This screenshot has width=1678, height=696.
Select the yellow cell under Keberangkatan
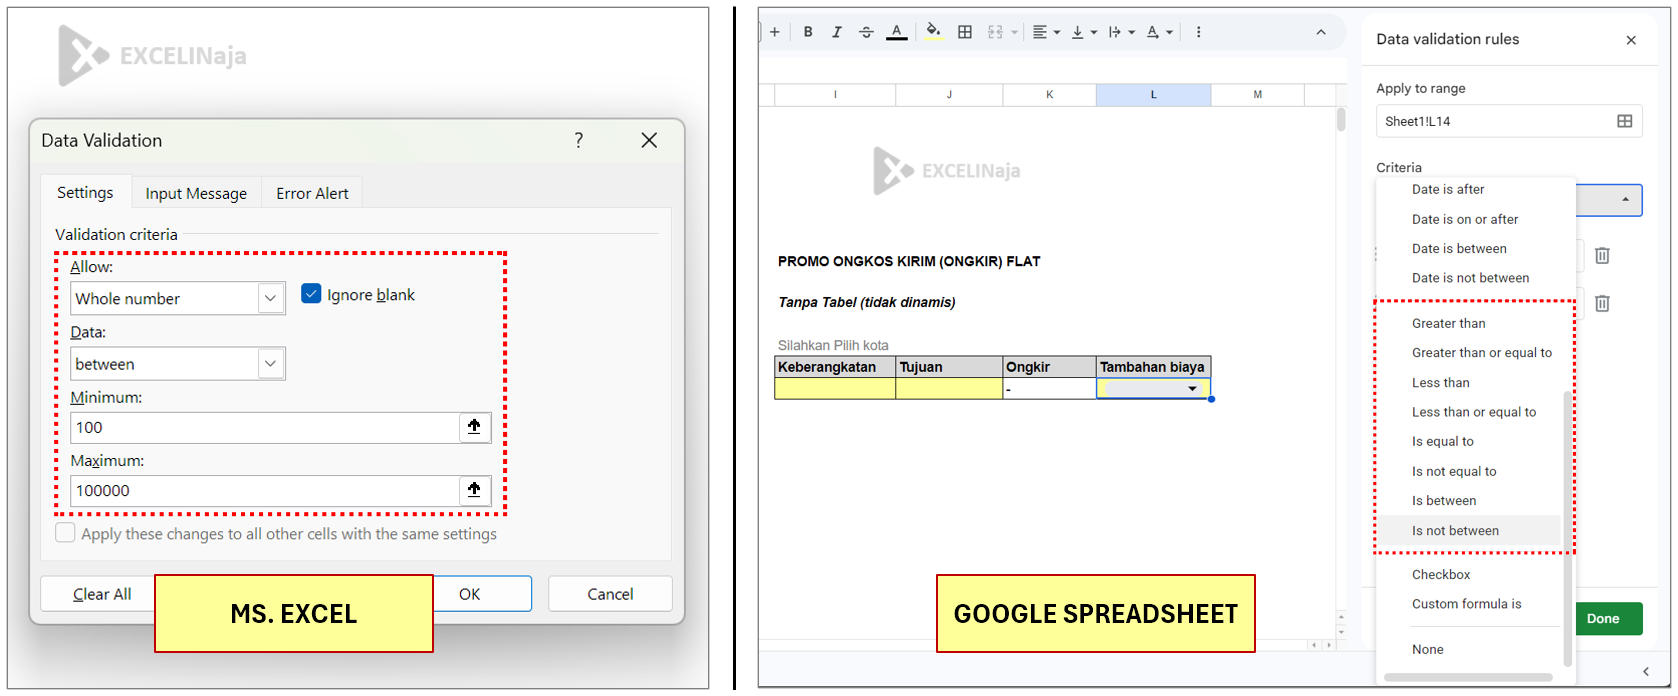pyautogui.click(x=835, y=389)
